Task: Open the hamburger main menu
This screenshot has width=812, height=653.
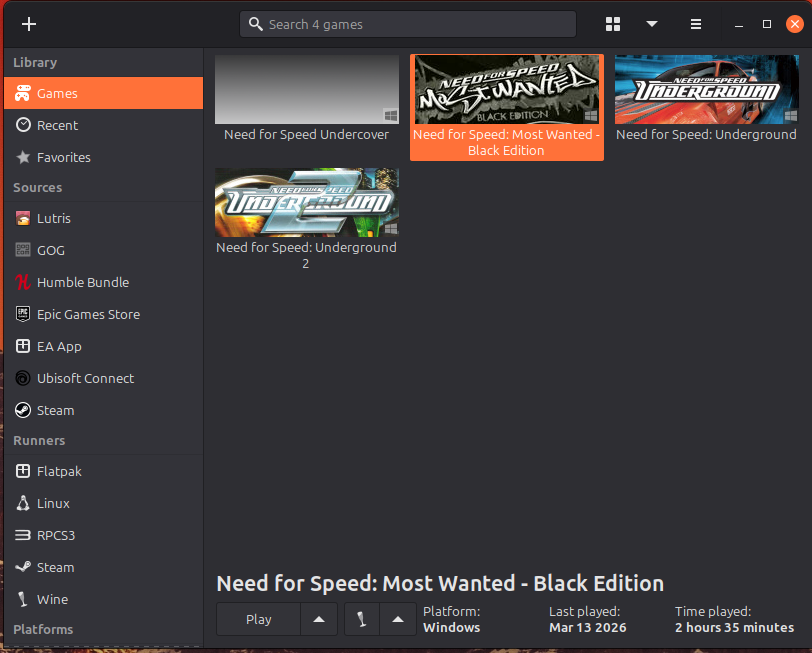Action: pos(696,24)
